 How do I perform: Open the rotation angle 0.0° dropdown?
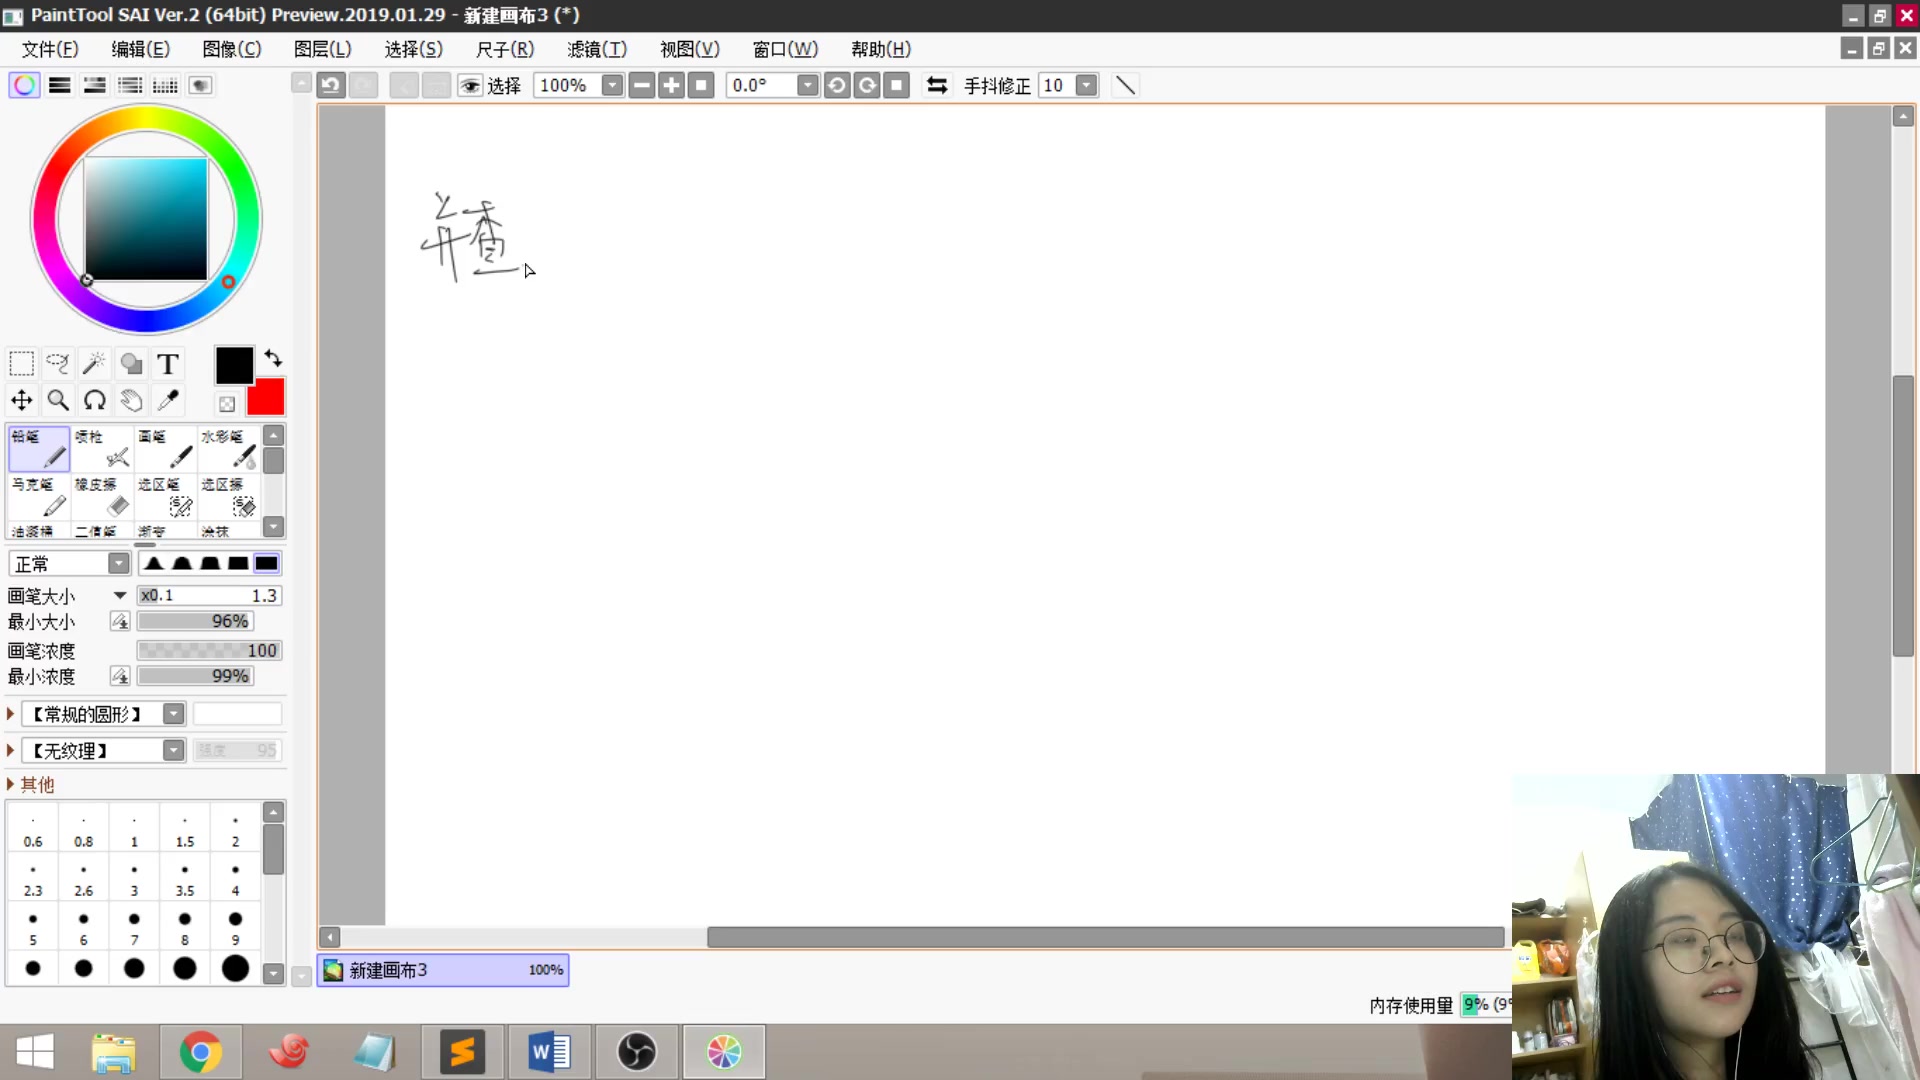(807, 86)
